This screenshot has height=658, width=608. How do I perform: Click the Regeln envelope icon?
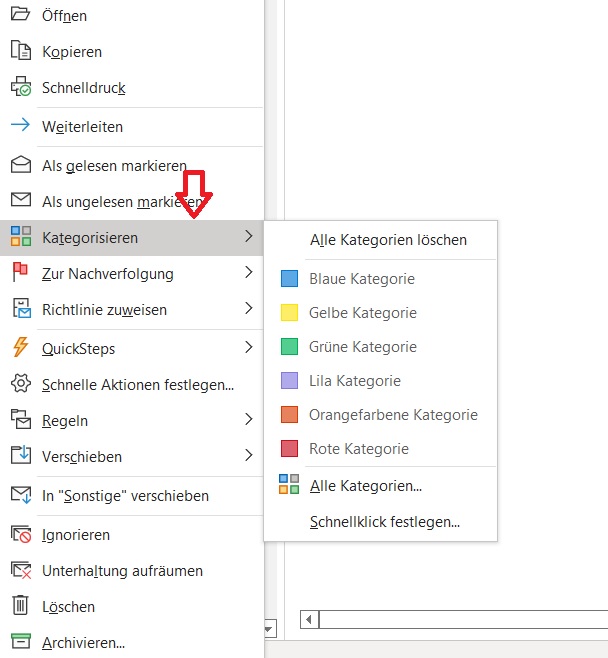tap(21, 419)
